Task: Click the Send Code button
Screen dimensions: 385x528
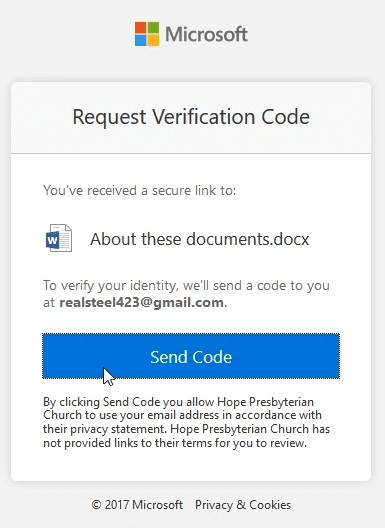Action: pos(191,356)
